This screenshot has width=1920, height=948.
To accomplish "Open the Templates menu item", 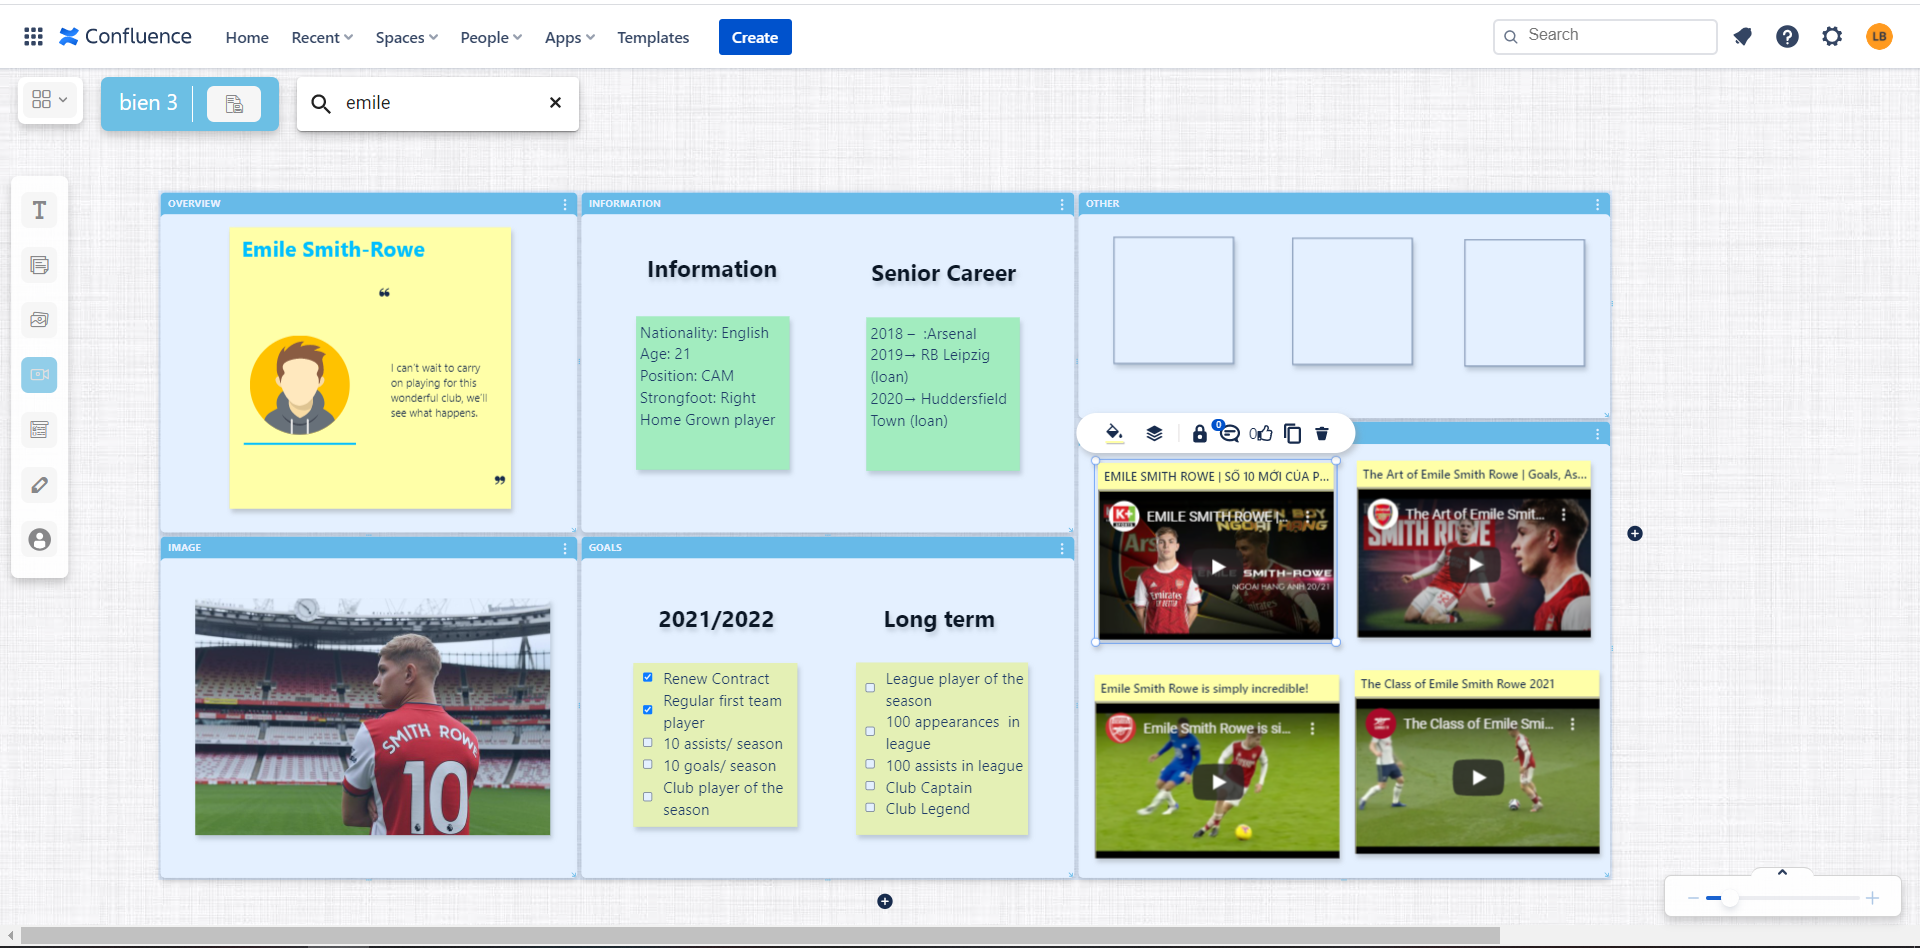I will (653, 38).
